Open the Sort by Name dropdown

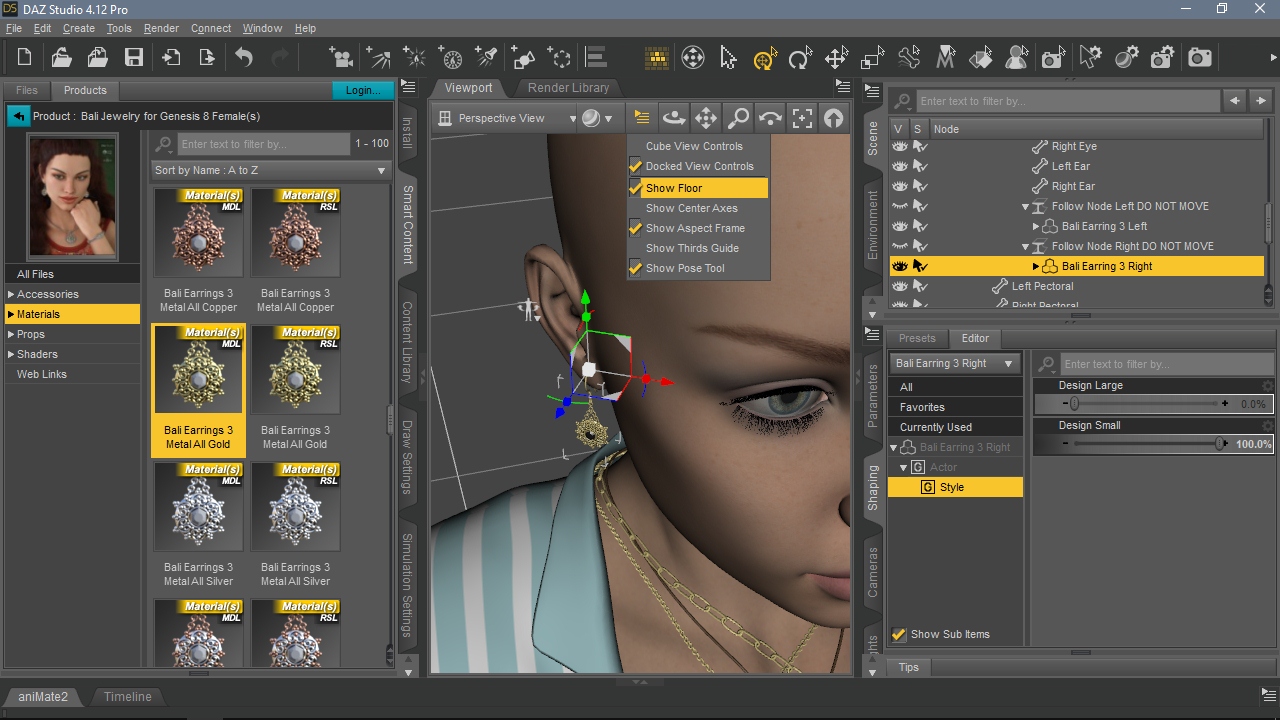tap(270, 170)
